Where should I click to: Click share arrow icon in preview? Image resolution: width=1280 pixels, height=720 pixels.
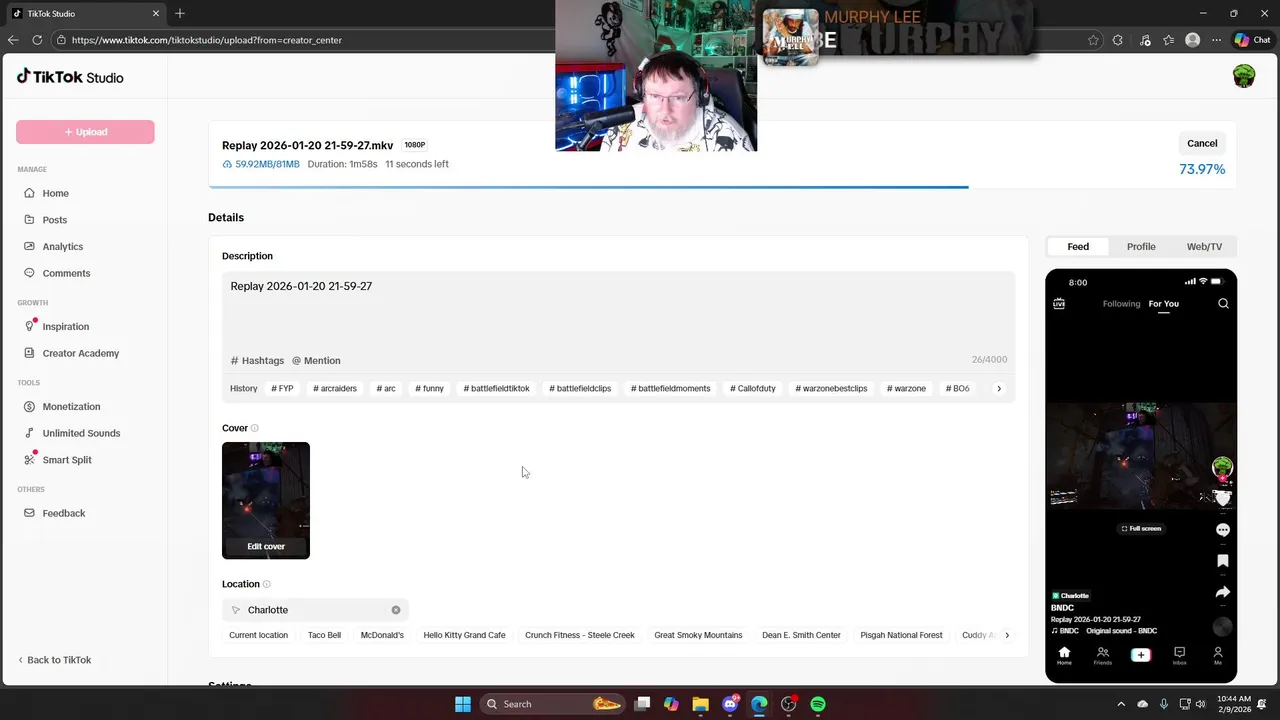tap(1222, 592)
